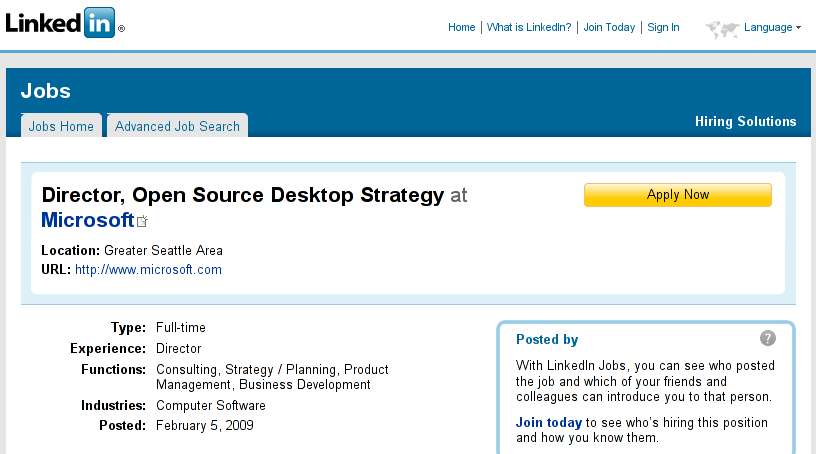
Task: Visit the http://www.microsoft.com URL
Action: pos(148,270)
